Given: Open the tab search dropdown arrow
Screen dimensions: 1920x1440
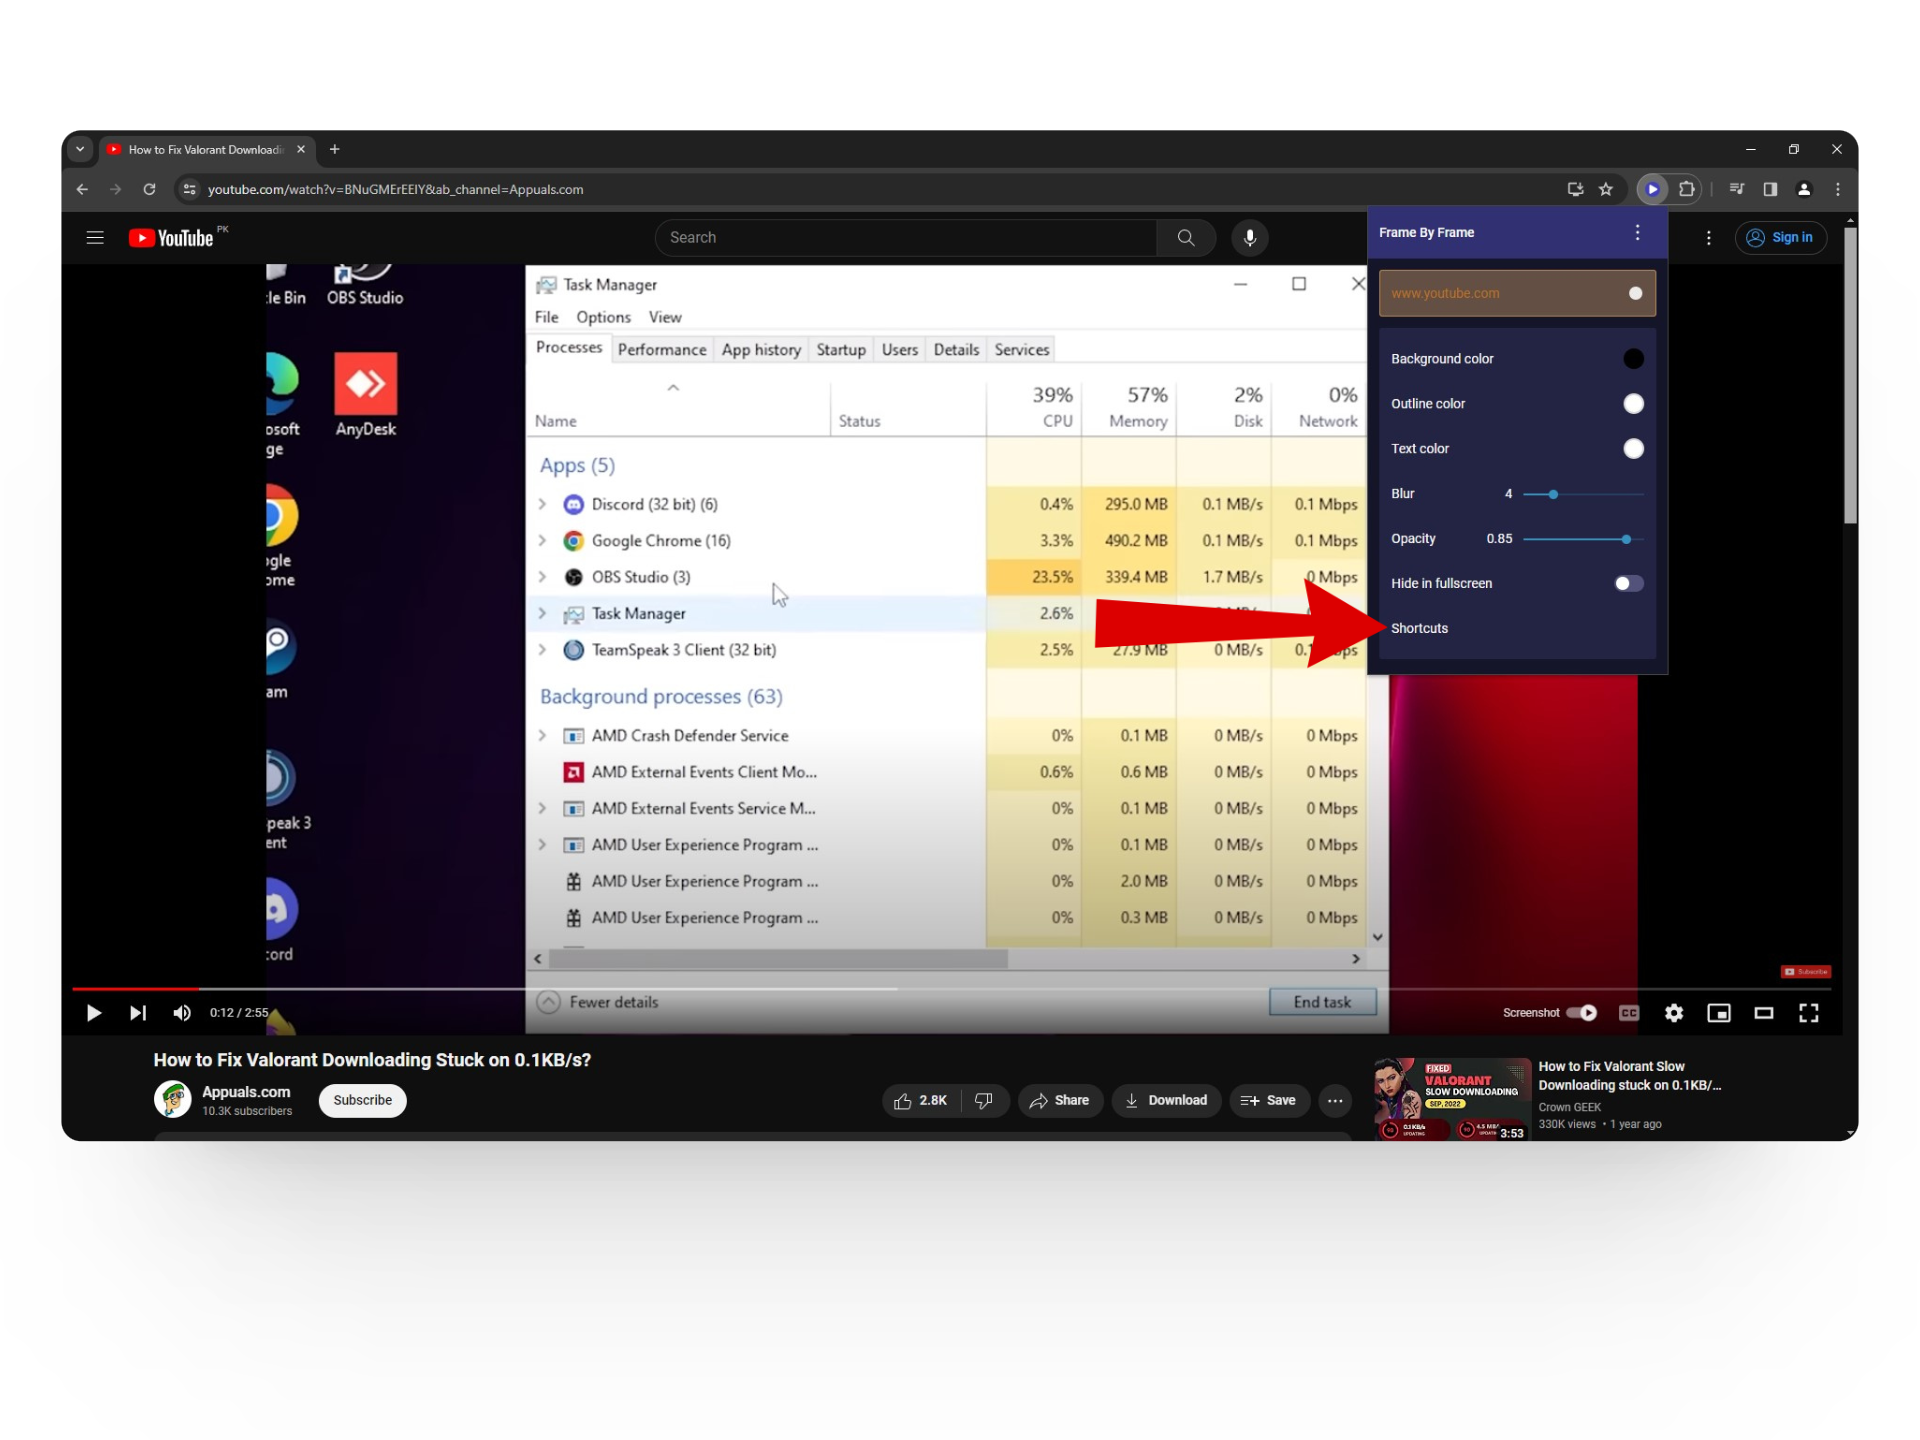Looking at the screenshot, I should [x=80, y=149].
